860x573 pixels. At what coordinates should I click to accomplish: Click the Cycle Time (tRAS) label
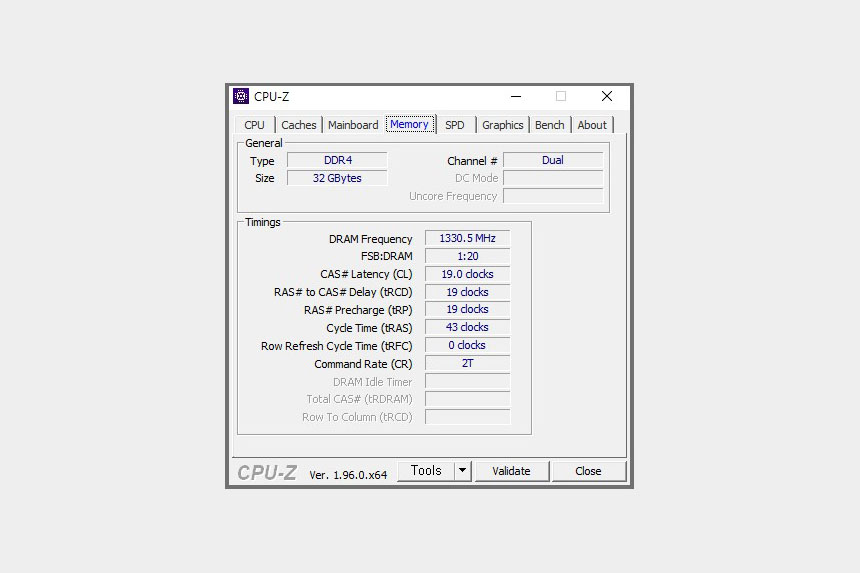click(369, 328)
